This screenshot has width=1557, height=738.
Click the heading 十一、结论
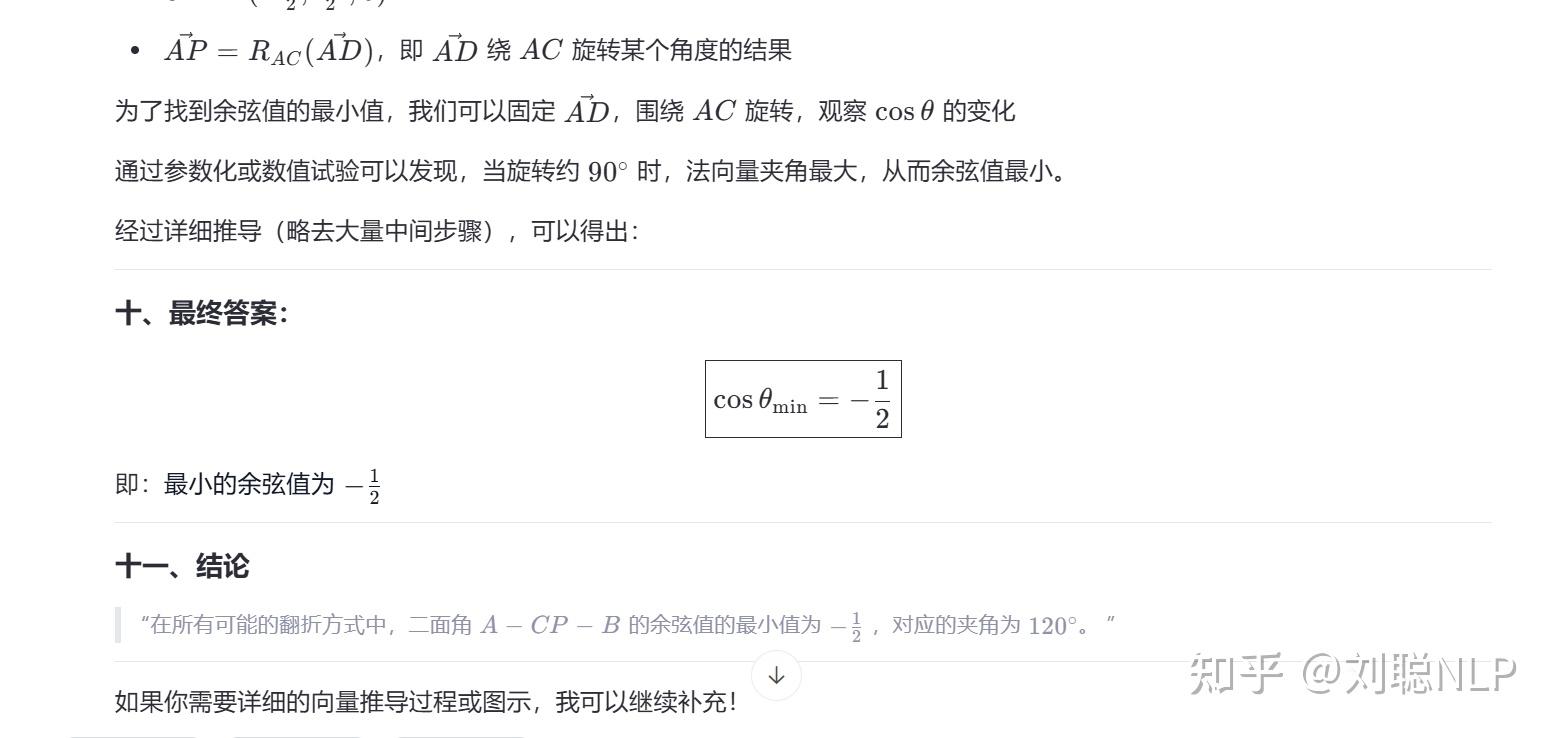point(182,566)
